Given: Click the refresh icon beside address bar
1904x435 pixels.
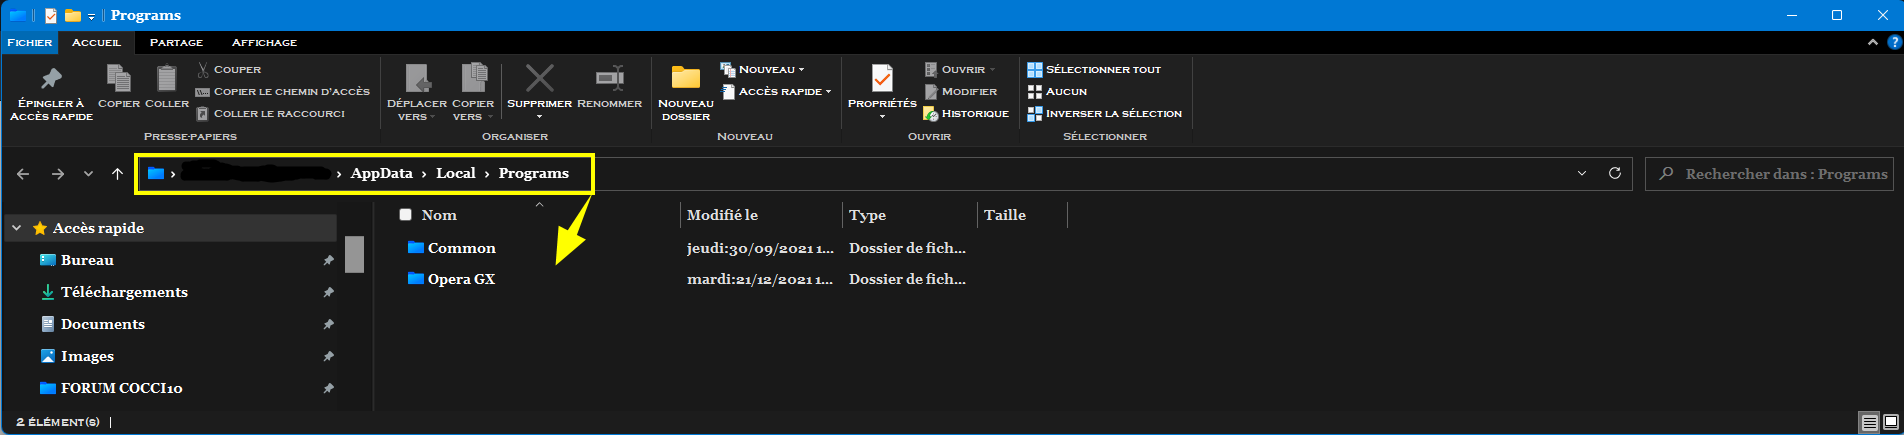Looking at the screenshot, I should pyautogui.click(x=1614, y=173).
